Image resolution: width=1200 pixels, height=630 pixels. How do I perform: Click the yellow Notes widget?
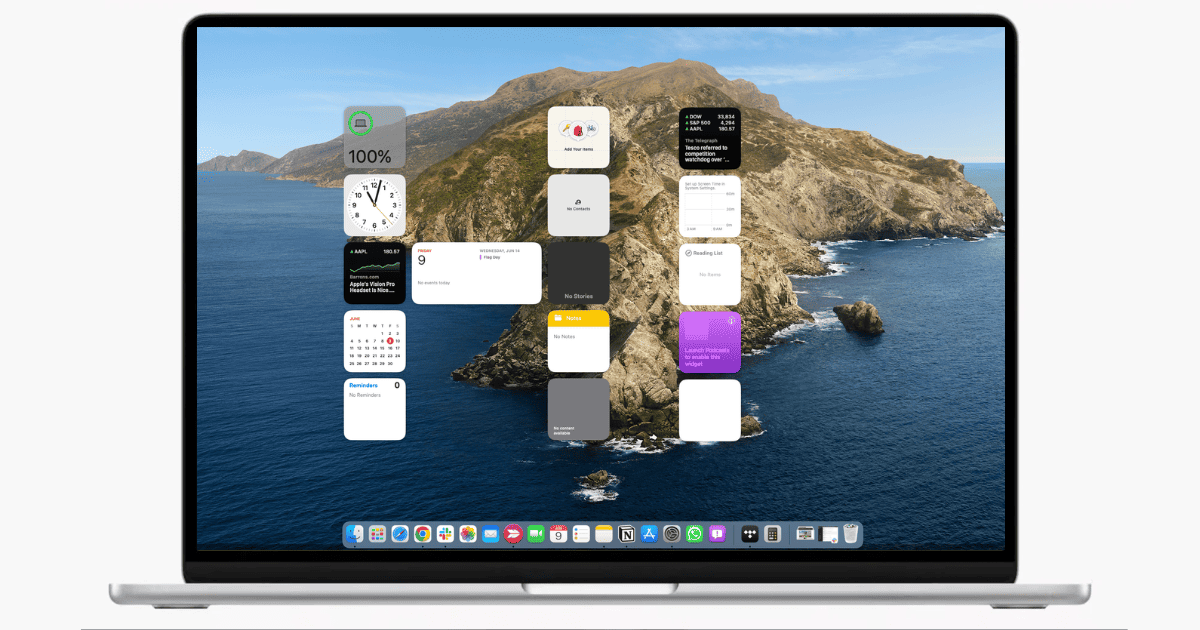click(578, 341)
